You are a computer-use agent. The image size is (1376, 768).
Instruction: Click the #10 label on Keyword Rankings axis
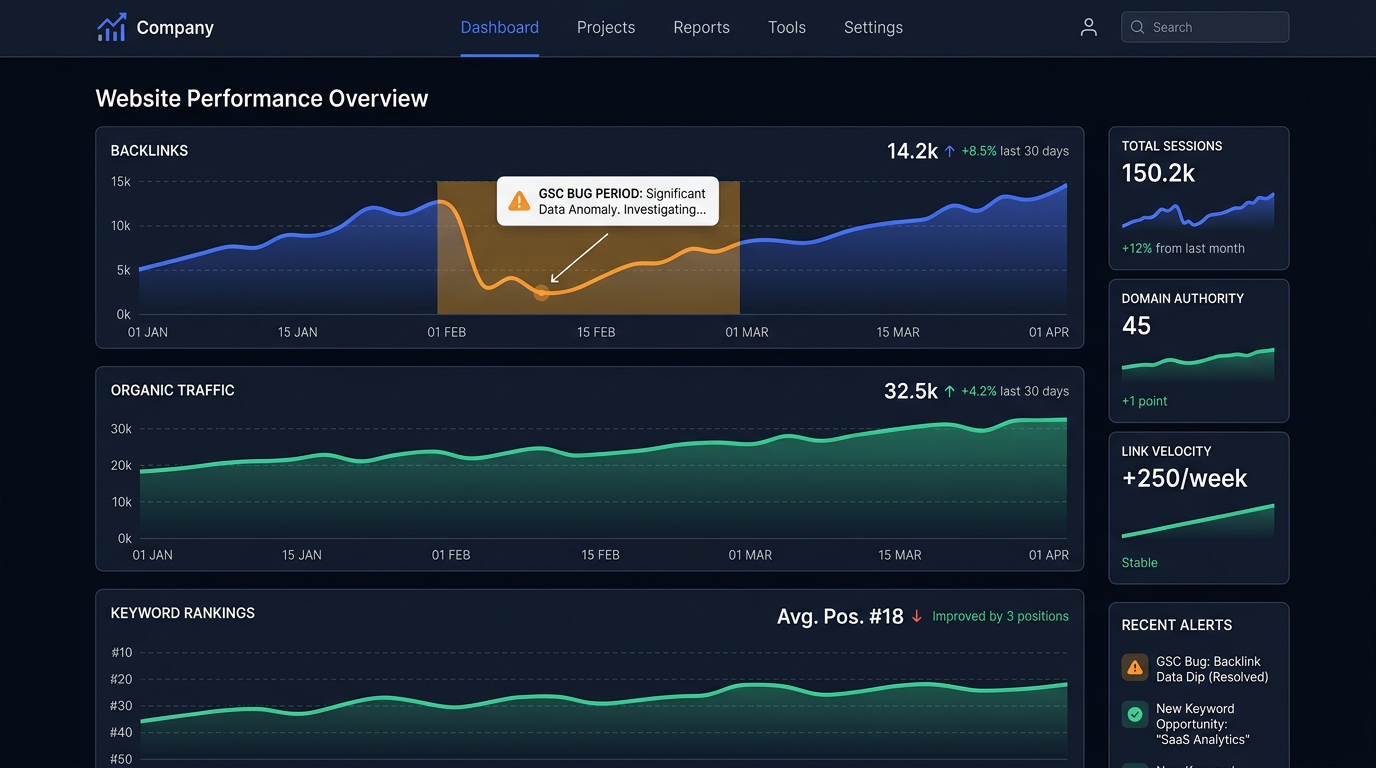[x=121, y=652]
